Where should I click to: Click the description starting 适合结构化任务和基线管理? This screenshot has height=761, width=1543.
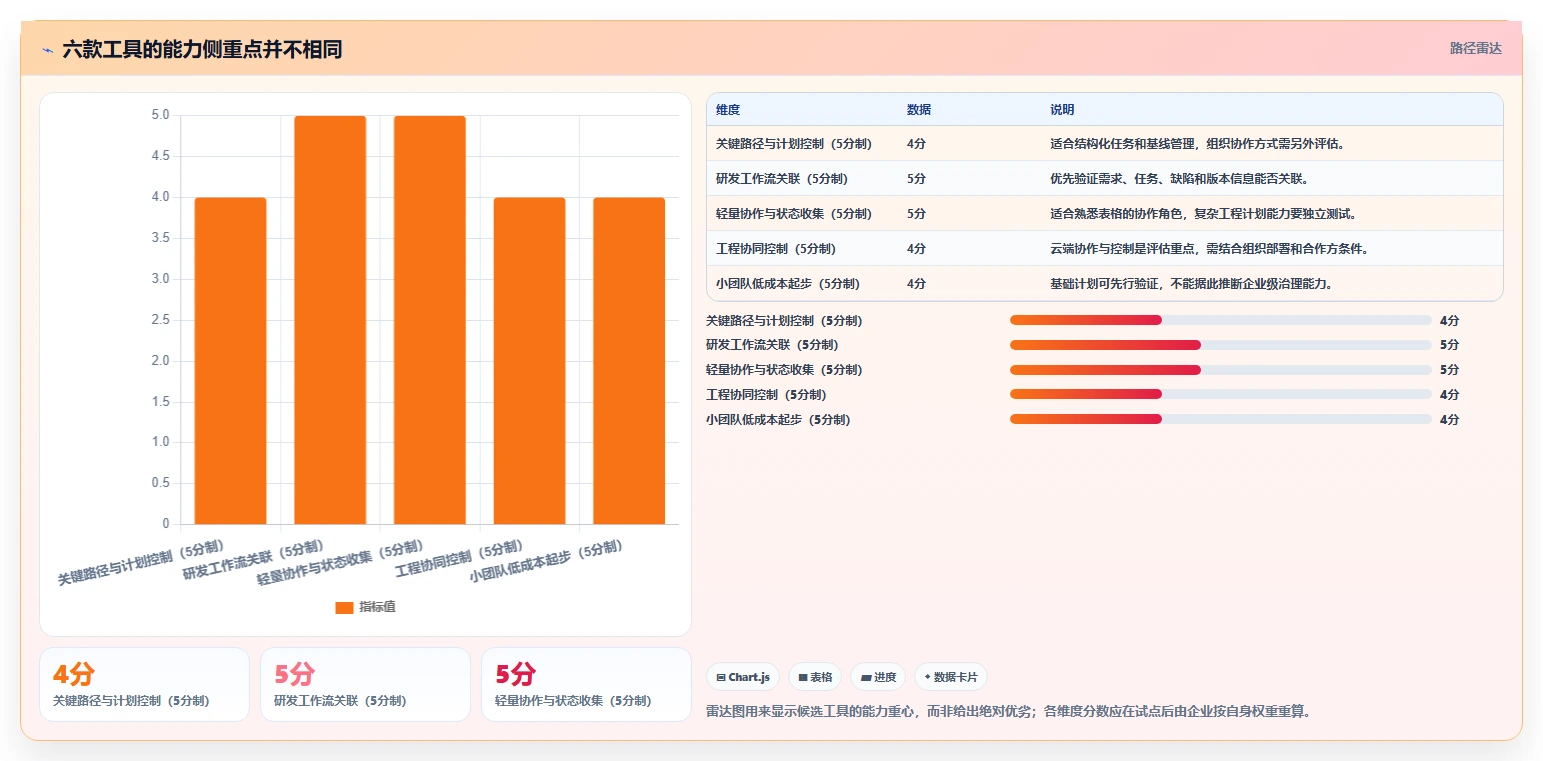tap(1197, 144)
